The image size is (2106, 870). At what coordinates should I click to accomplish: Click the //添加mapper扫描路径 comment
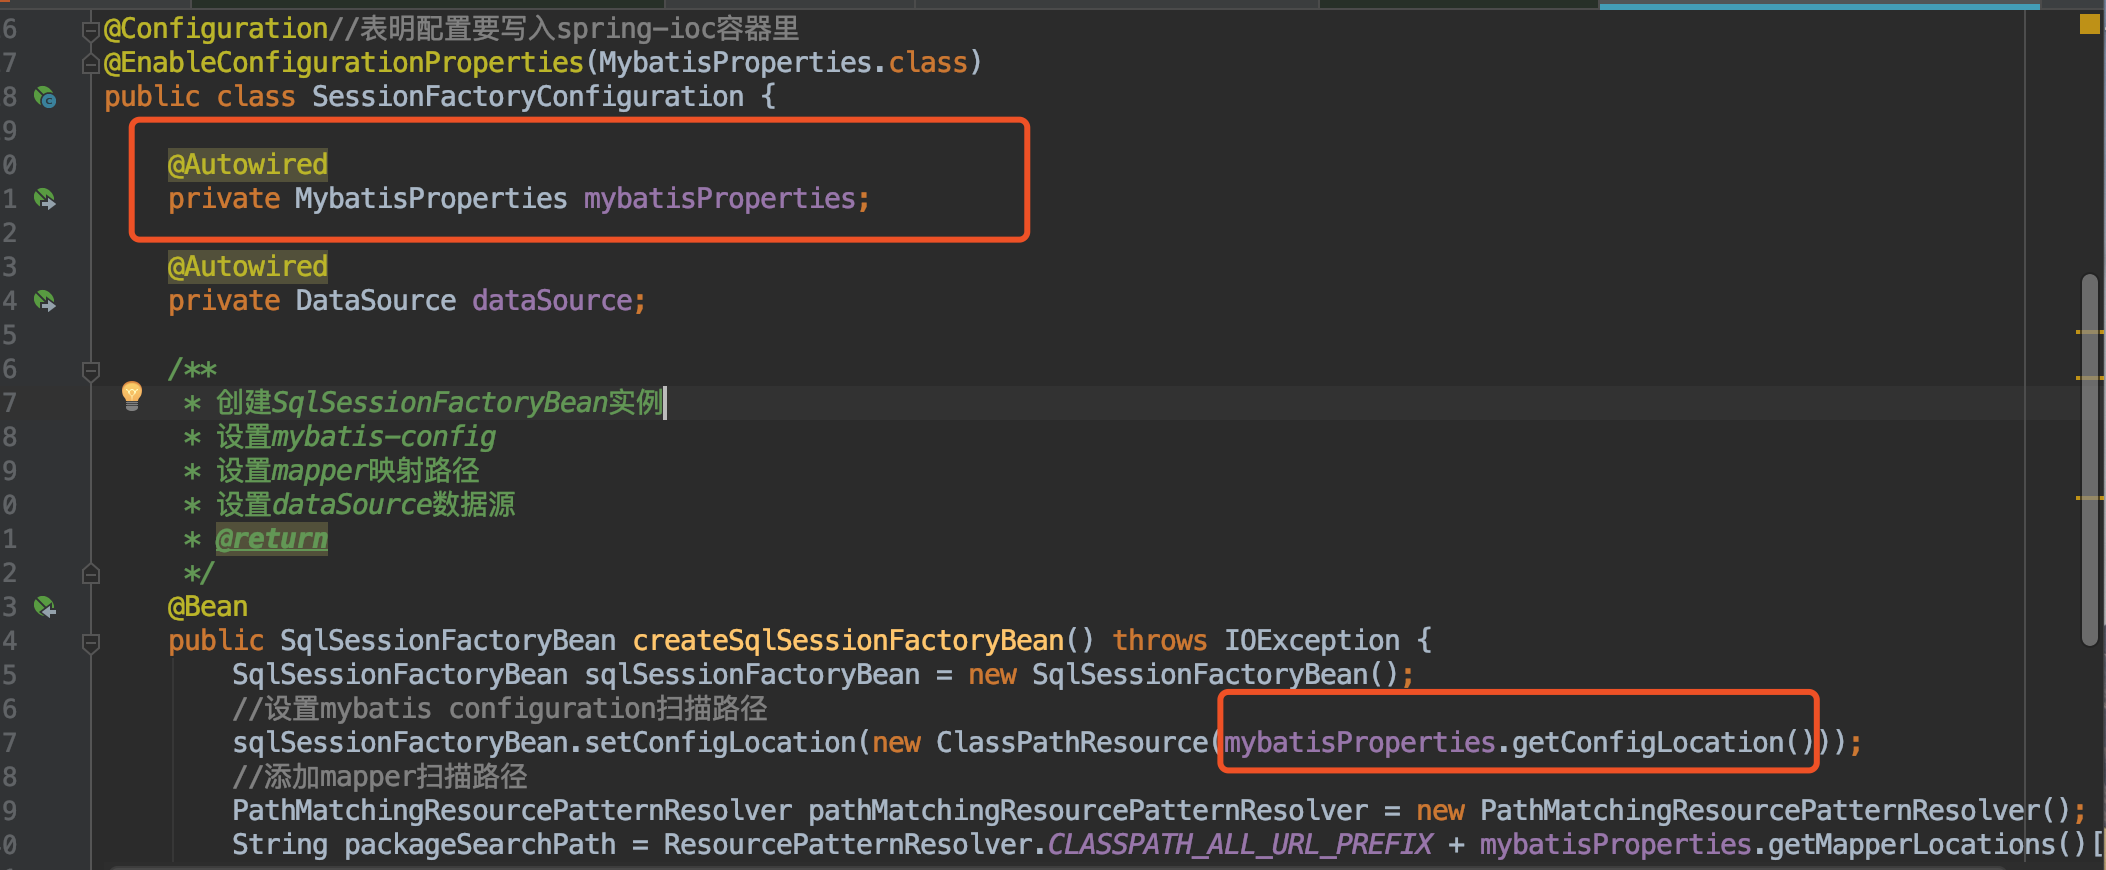(x=380, y=777)
